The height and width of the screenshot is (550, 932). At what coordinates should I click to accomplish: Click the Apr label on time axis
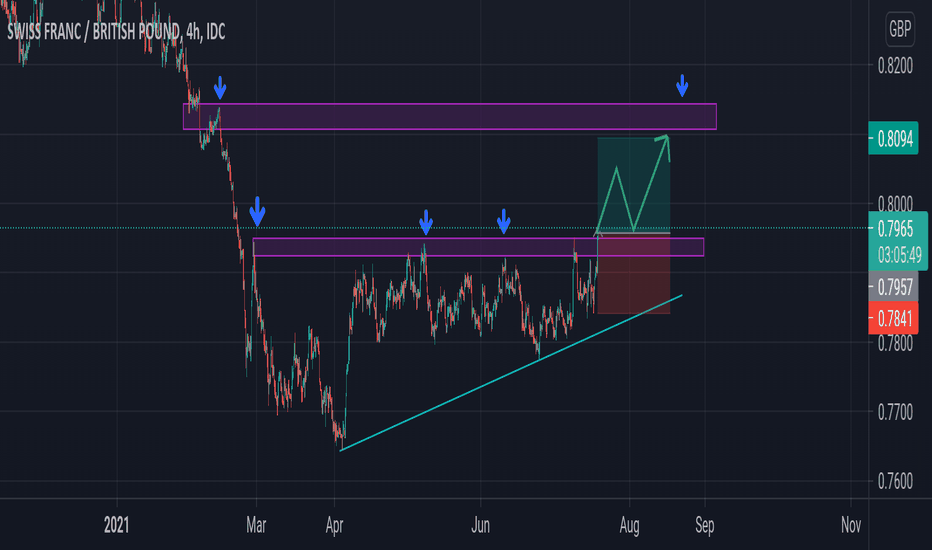coord(335,526)
